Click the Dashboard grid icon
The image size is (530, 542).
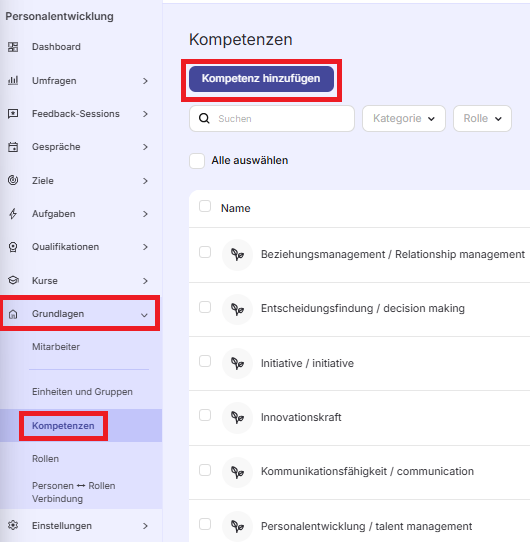(13, 47)
